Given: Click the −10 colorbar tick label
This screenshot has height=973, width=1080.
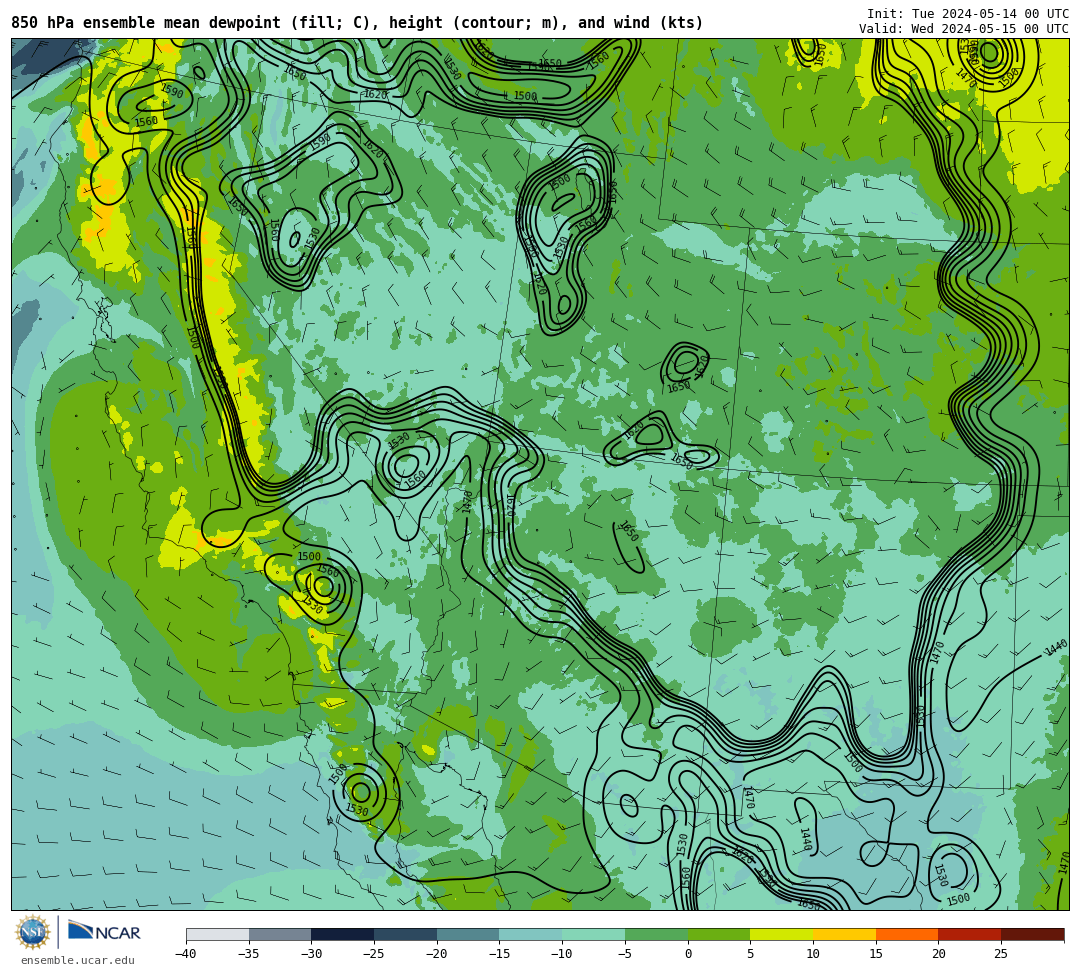Looking at the screenshot, I should tap(562, 954).
